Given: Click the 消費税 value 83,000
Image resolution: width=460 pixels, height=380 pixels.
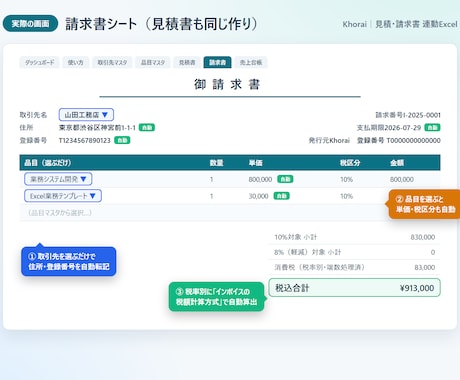Looking at the screenshot, I should pyautogui.click(x=425, y=267).
